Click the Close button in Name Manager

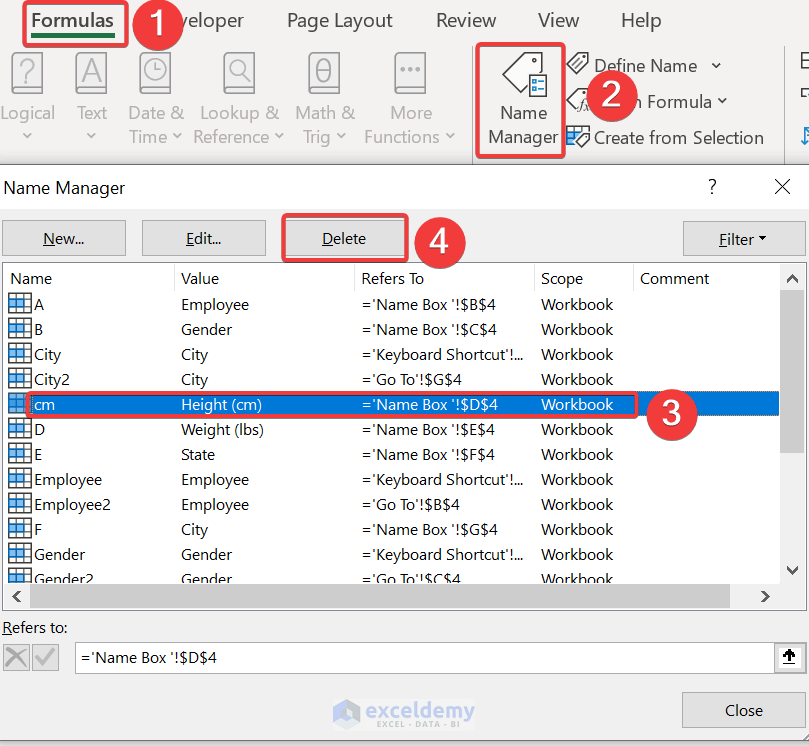[743, 710]
